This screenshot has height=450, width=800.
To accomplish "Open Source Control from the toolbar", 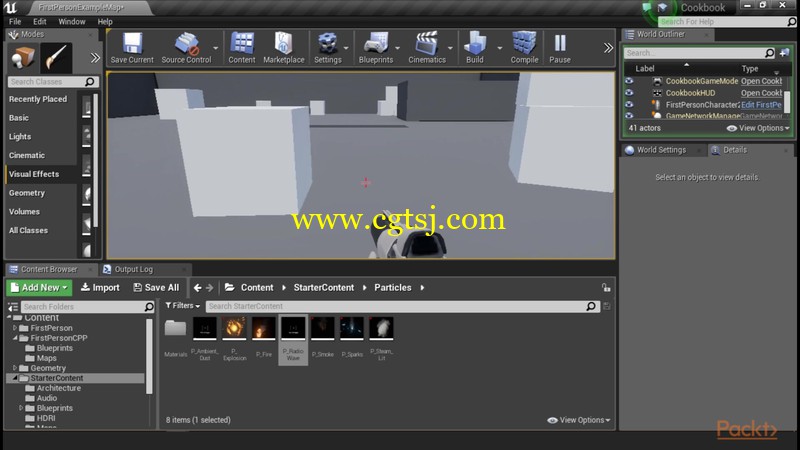I will 186,47.
